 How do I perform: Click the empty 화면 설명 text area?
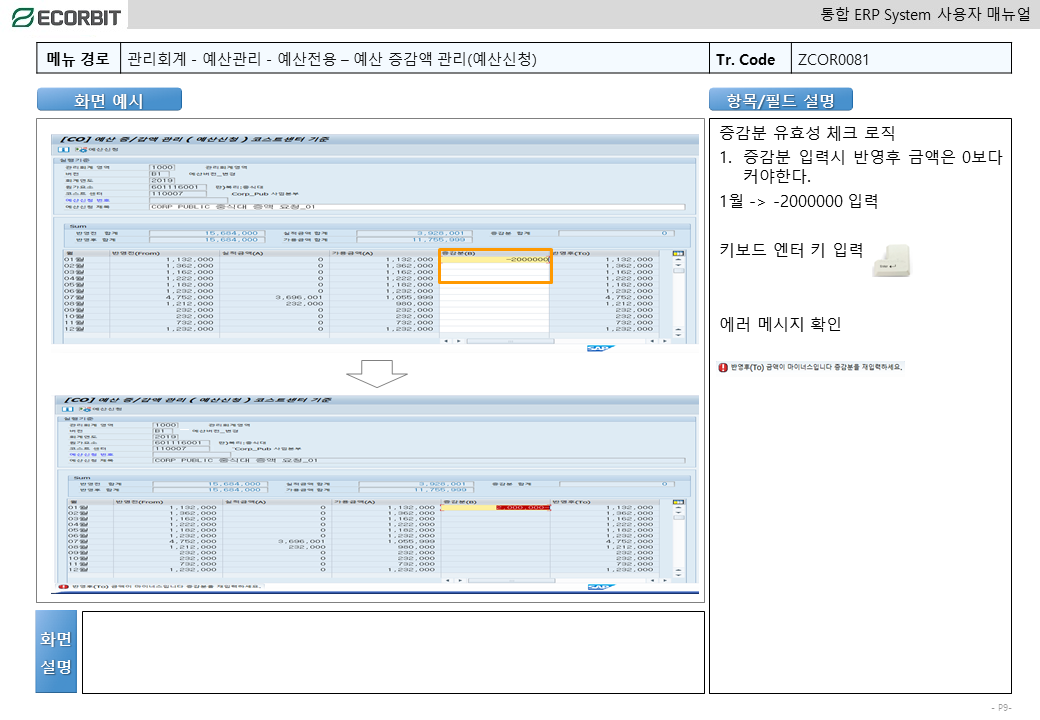click(393, 652)
